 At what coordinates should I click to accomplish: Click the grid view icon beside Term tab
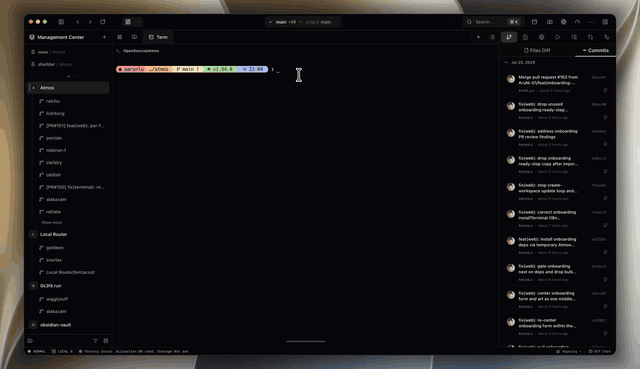pos(120,37)
